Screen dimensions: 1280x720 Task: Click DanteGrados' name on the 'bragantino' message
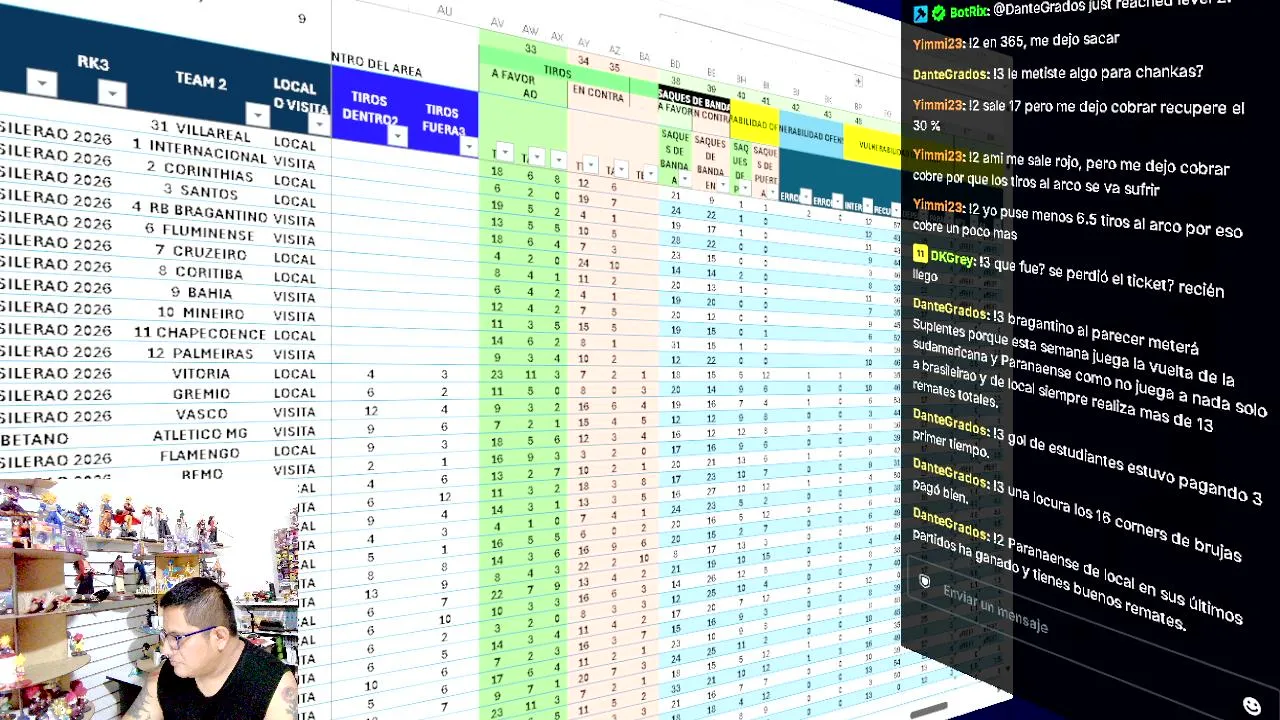(x=950, y=307)
